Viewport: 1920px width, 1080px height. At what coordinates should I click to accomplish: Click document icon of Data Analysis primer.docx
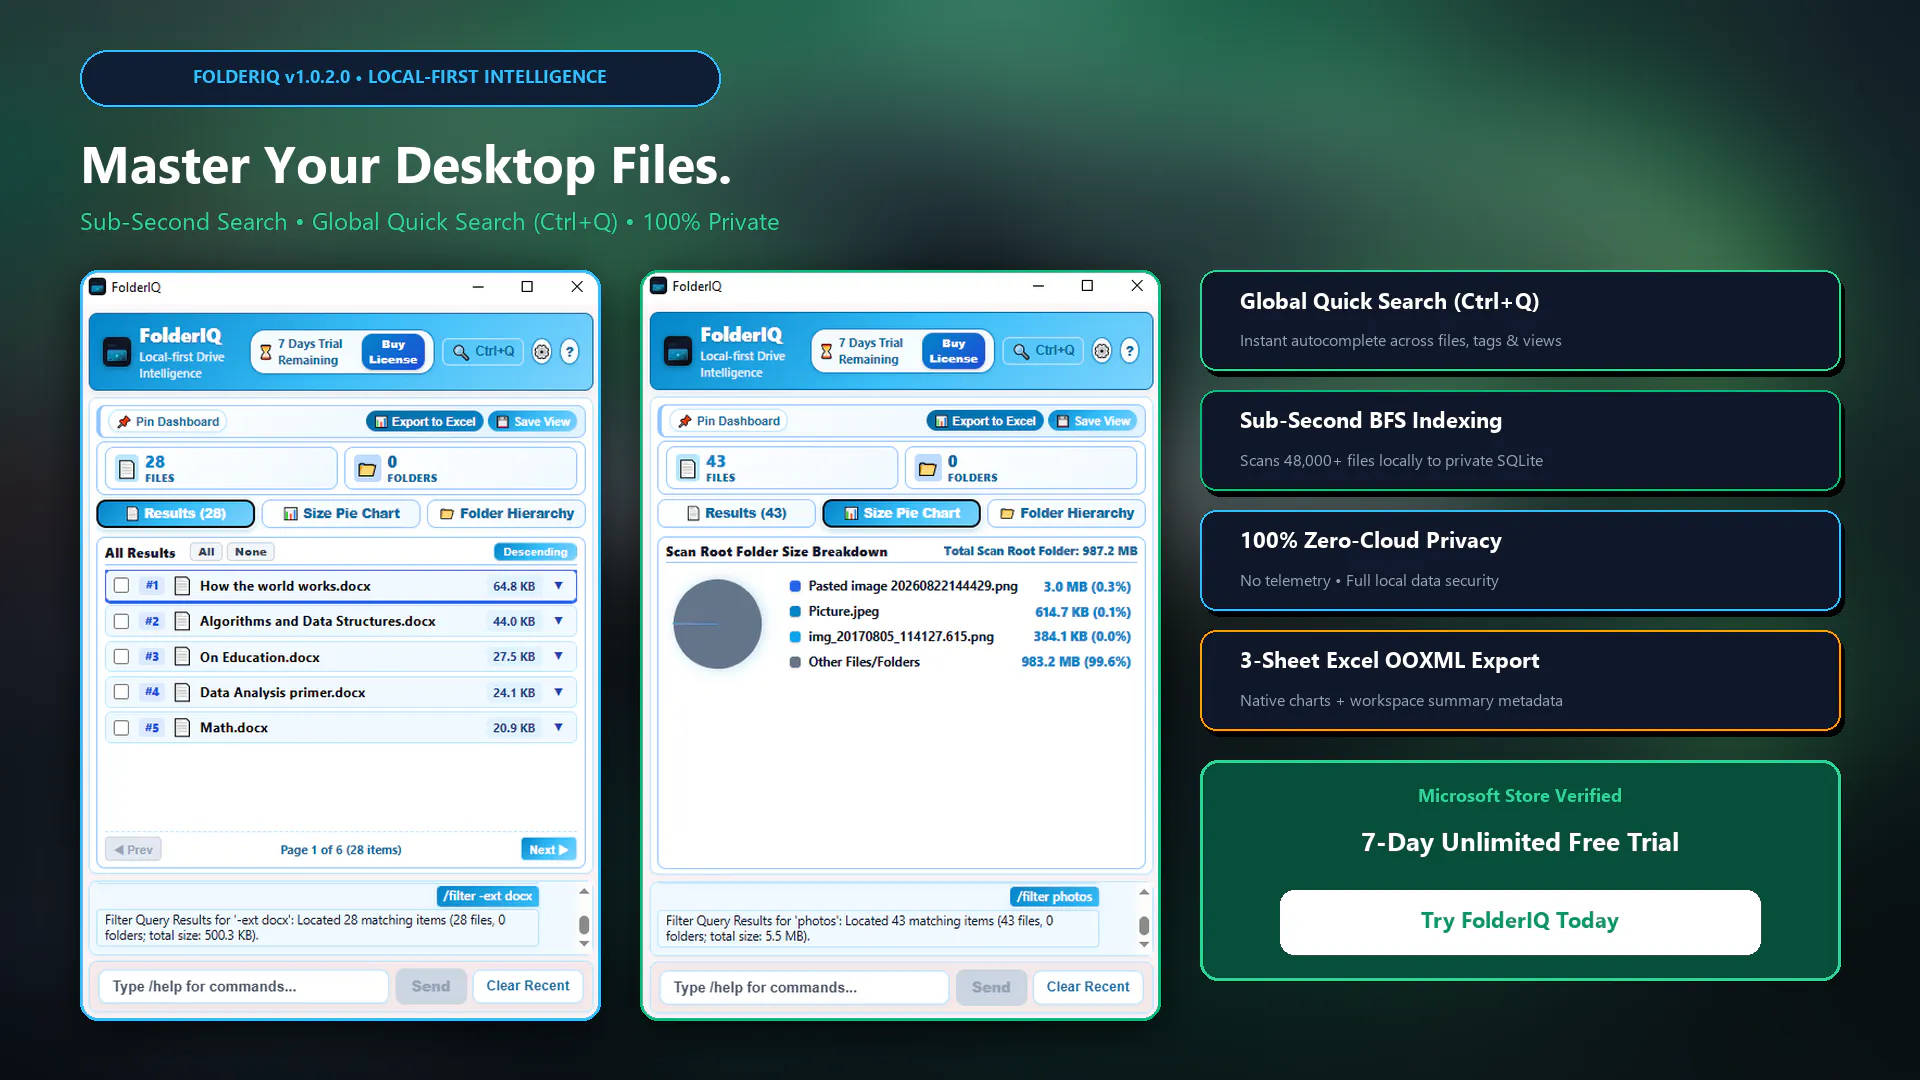point(182,692)
